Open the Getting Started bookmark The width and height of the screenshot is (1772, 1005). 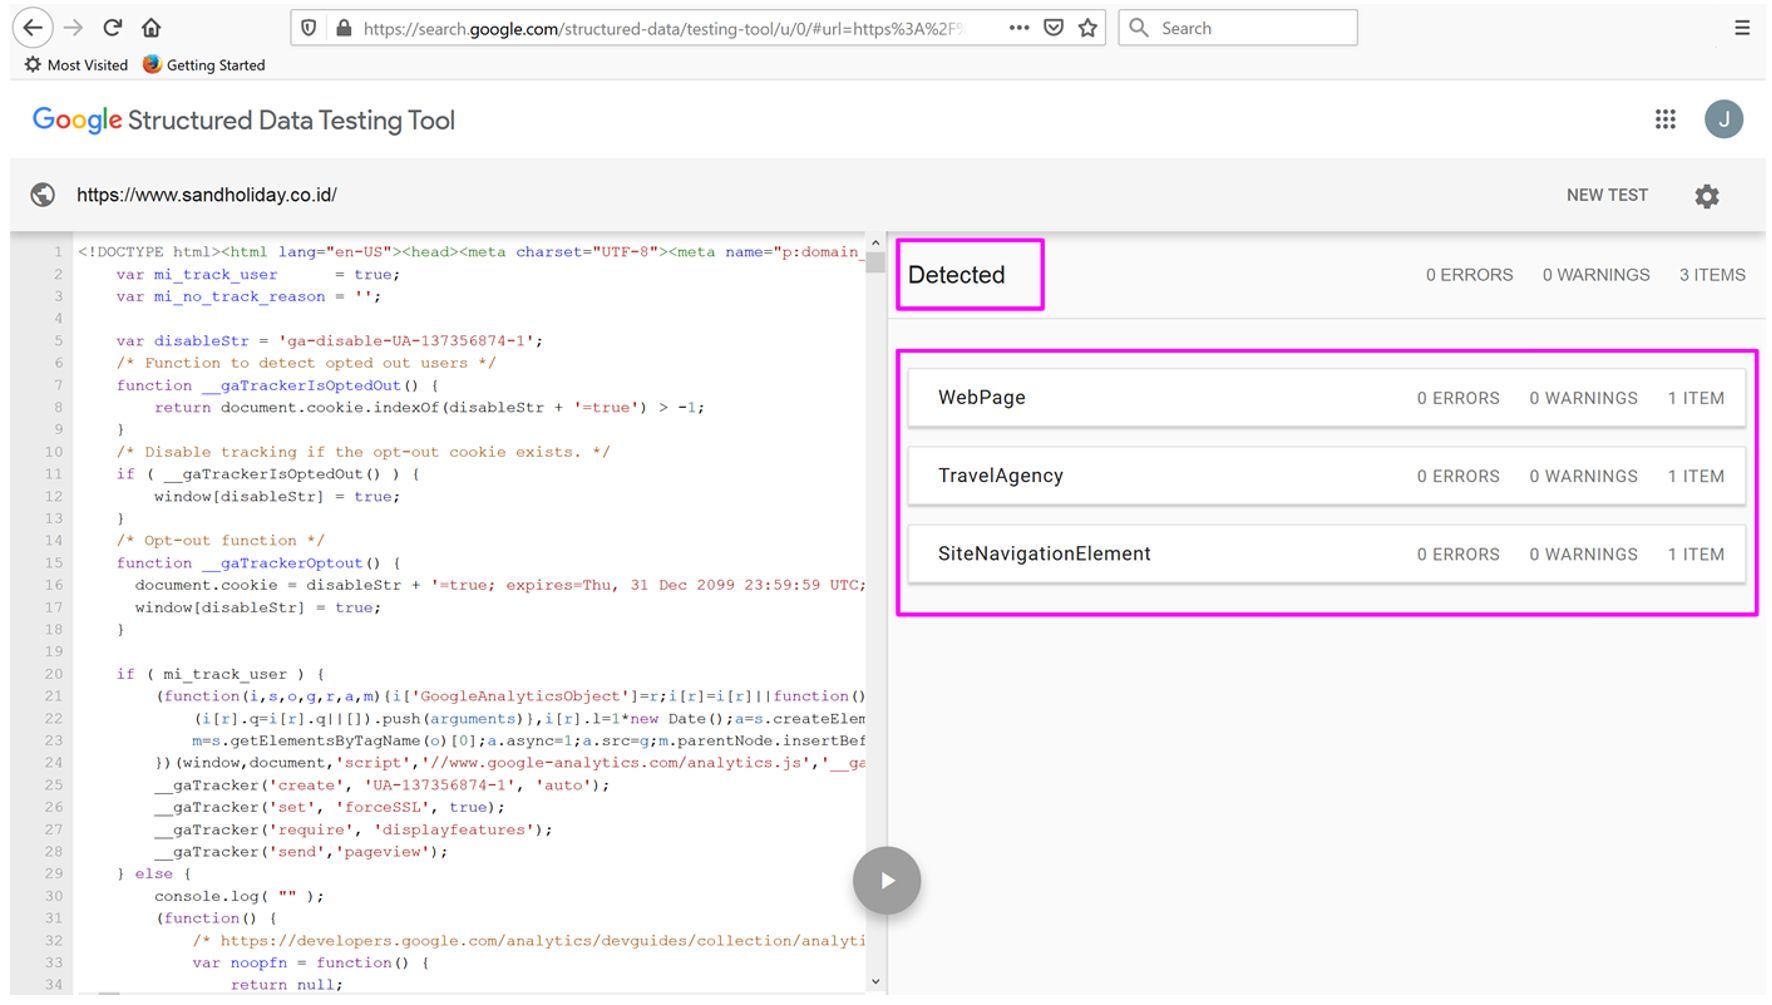[x=204, y=65]
